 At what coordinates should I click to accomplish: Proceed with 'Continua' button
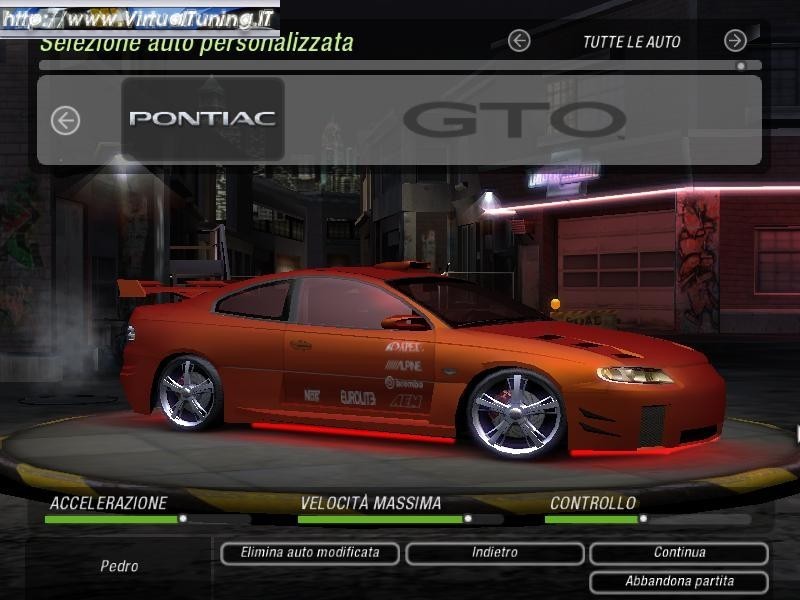679,553
